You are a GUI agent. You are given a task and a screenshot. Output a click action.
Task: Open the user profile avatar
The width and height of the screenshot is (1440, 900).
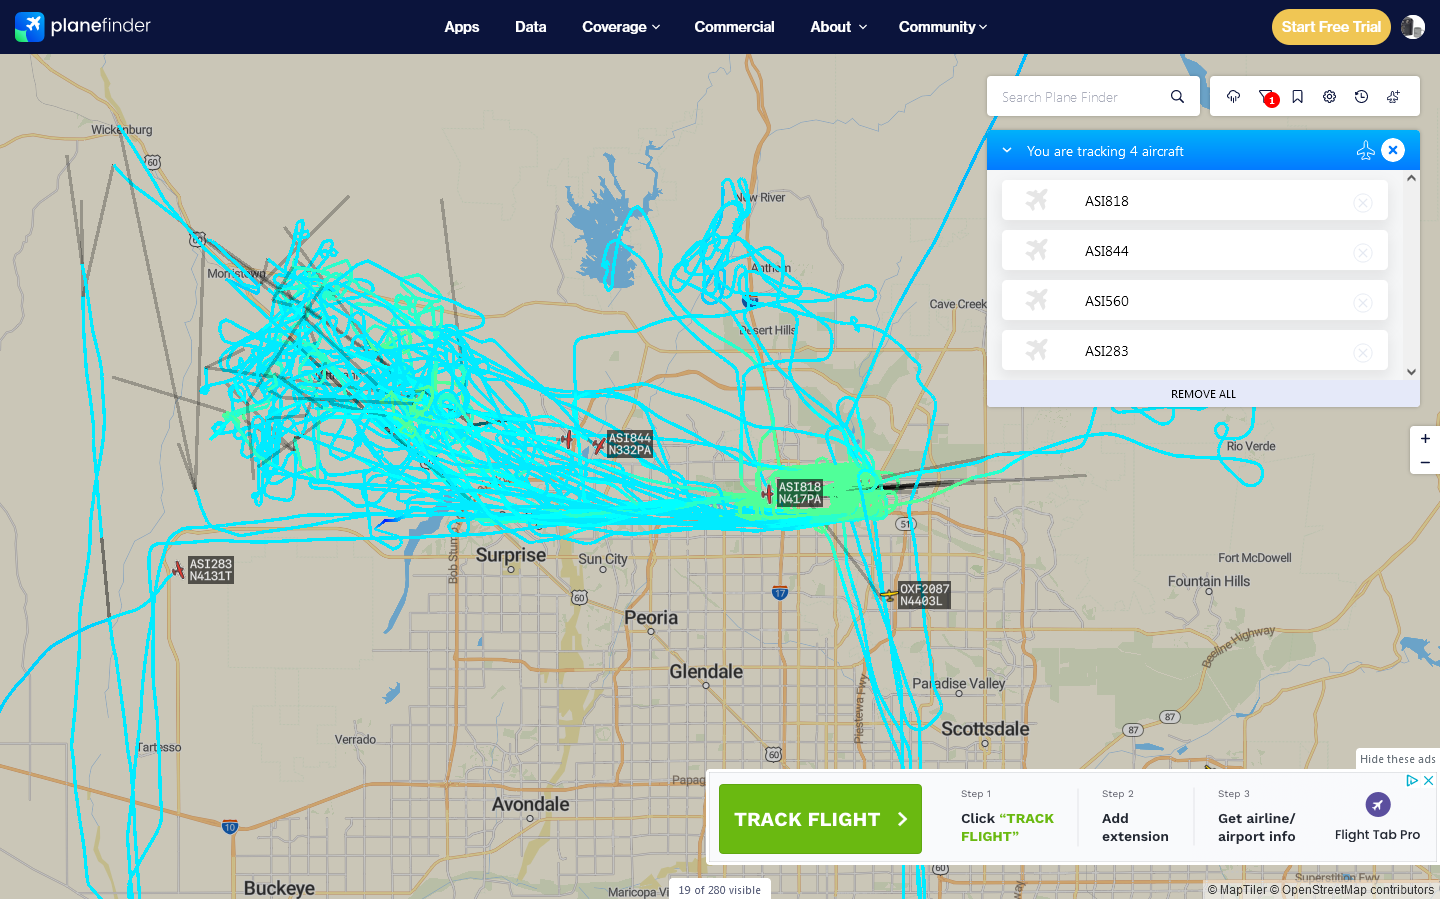point(1413,27)
